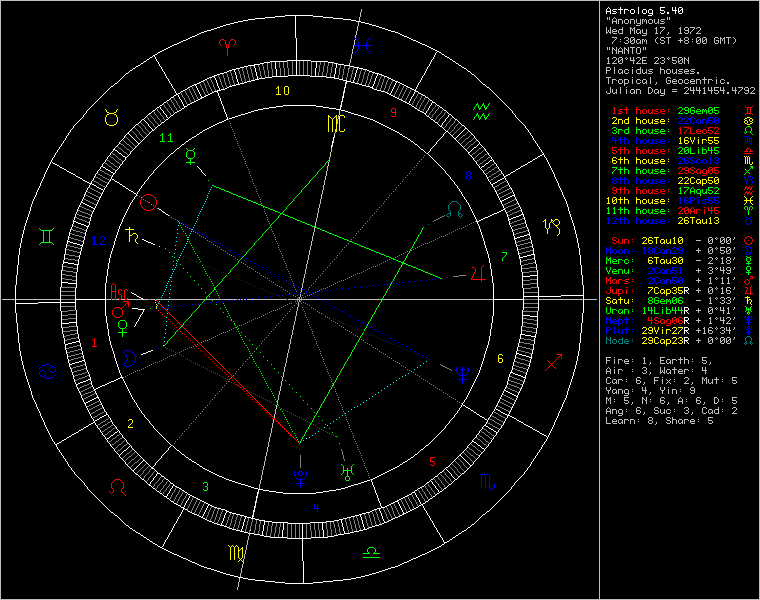Click the '1st house: 29Gem05' row

point(682,111)
